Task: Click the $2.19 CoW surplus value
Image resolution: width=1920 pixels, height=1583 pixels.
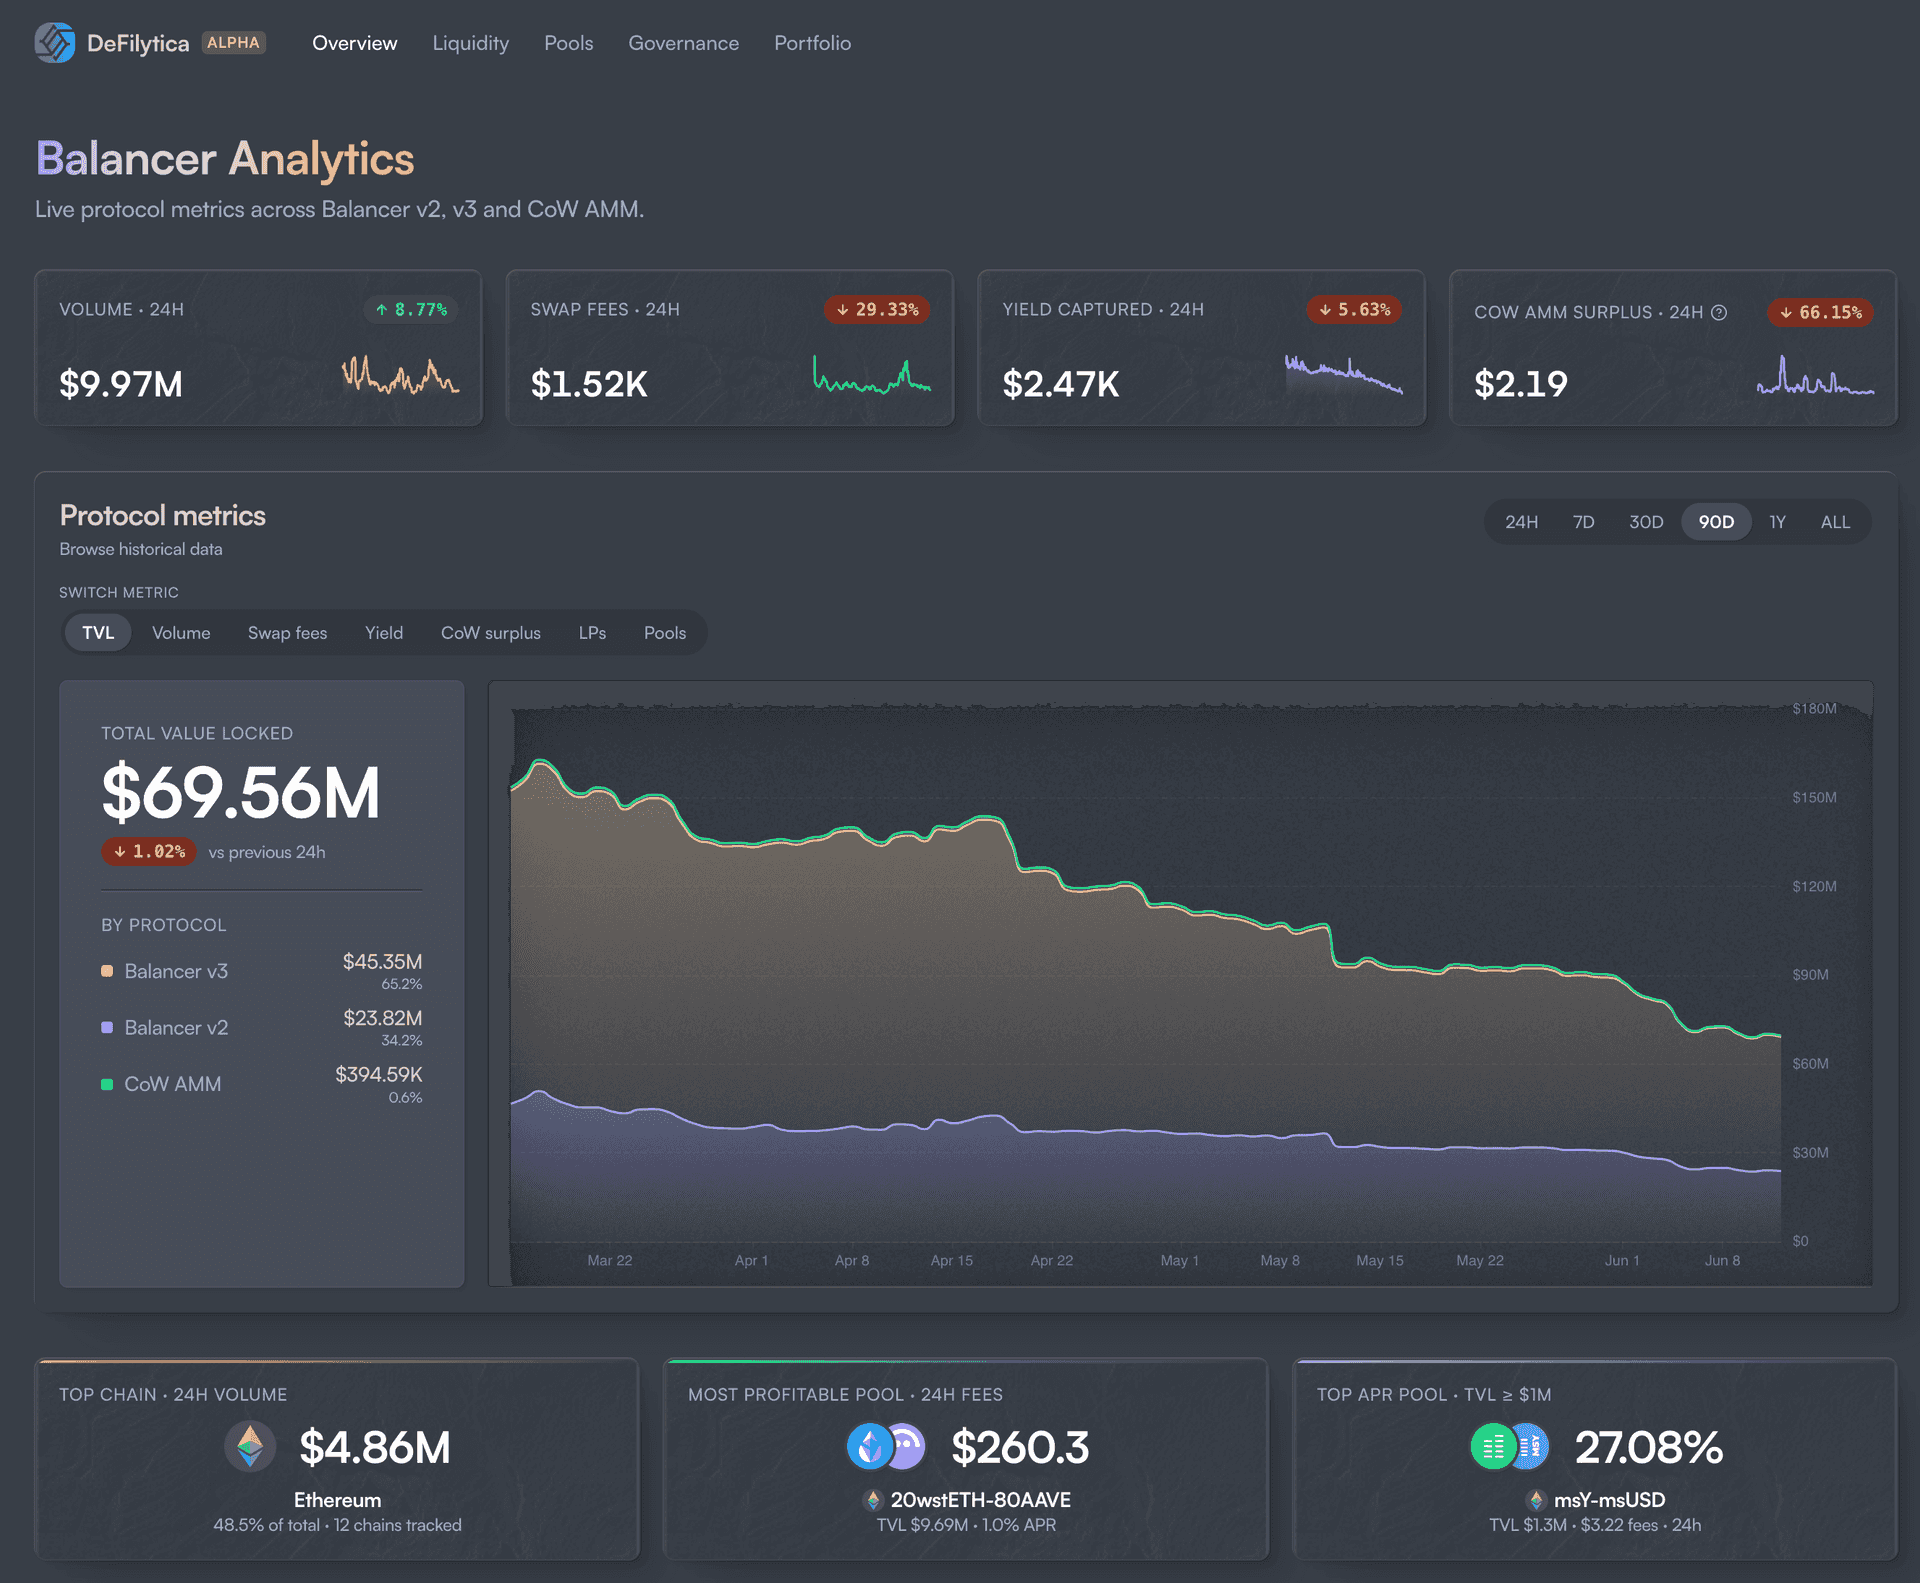Action: 1521,384
